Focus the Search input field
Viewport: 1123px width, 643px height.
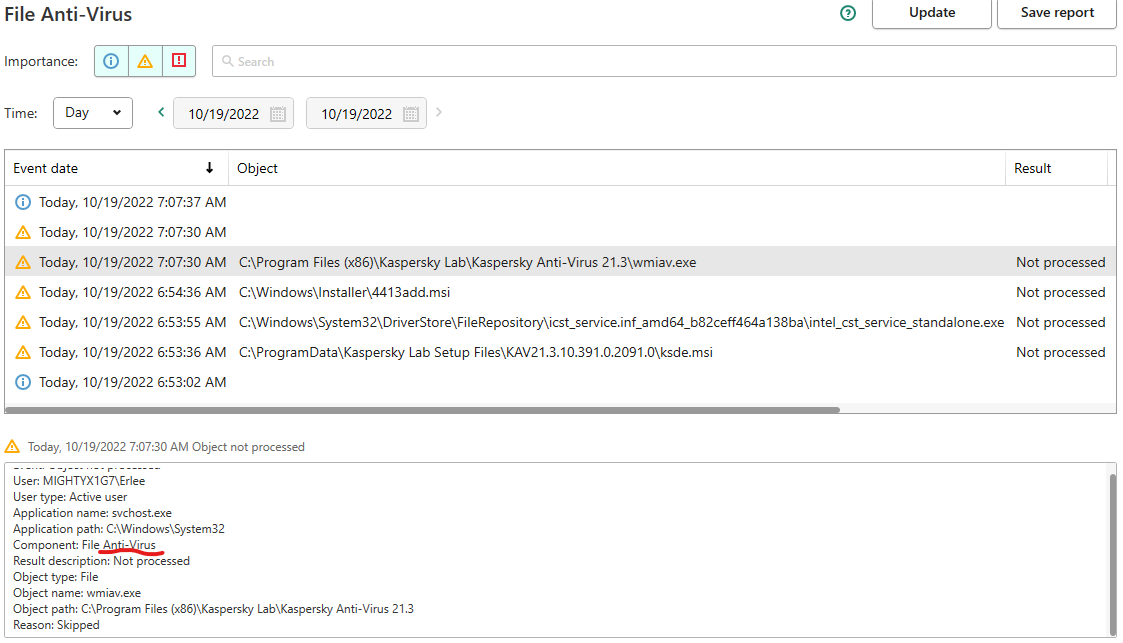664,62
